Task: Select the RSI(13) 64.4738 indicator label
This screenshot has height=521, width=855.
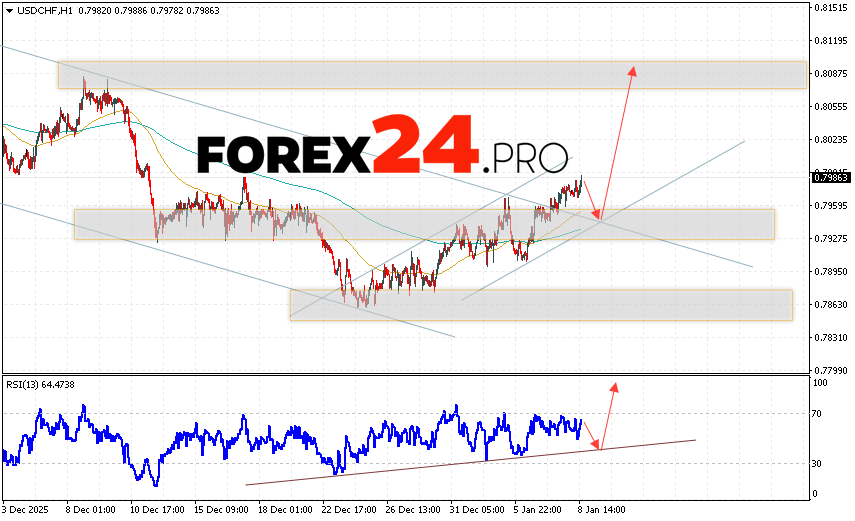Action: coord(40,385)
